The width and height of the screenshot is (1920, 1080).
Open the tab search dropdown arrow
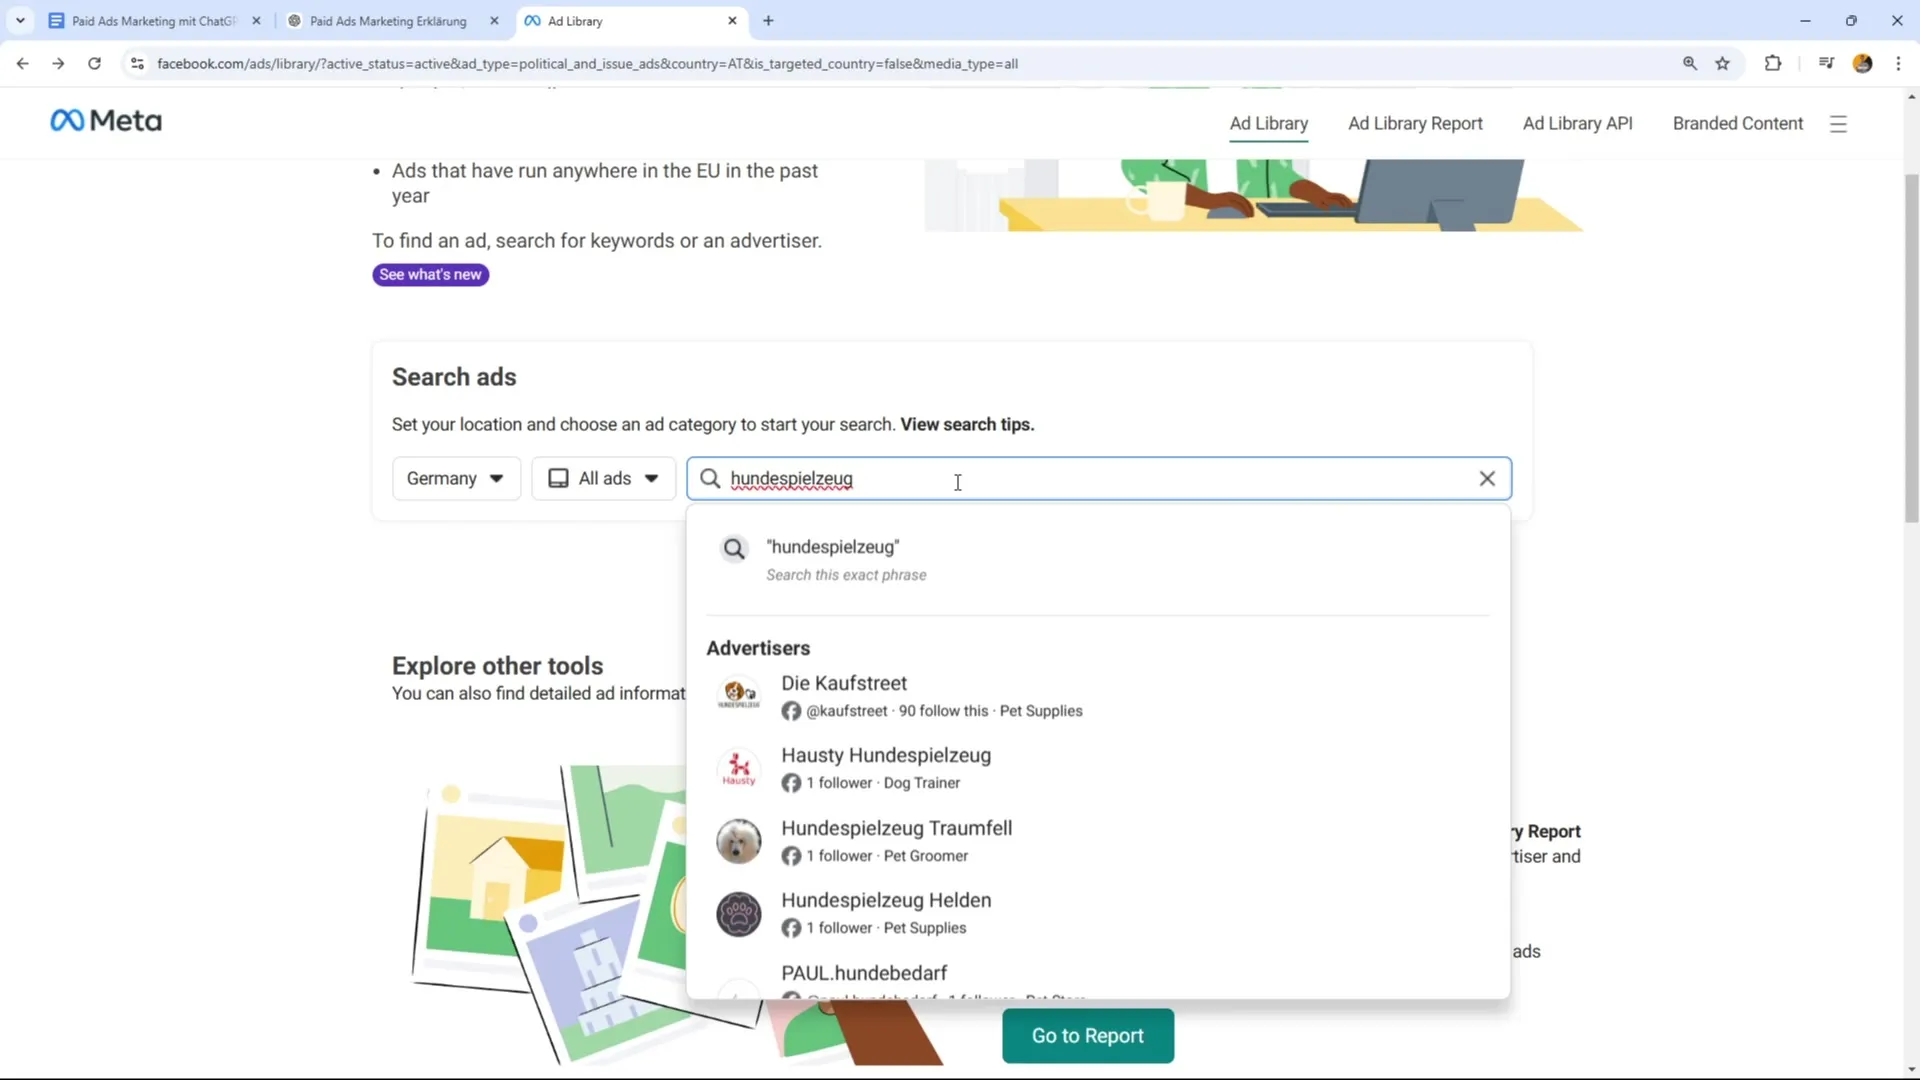pos(20,20)
